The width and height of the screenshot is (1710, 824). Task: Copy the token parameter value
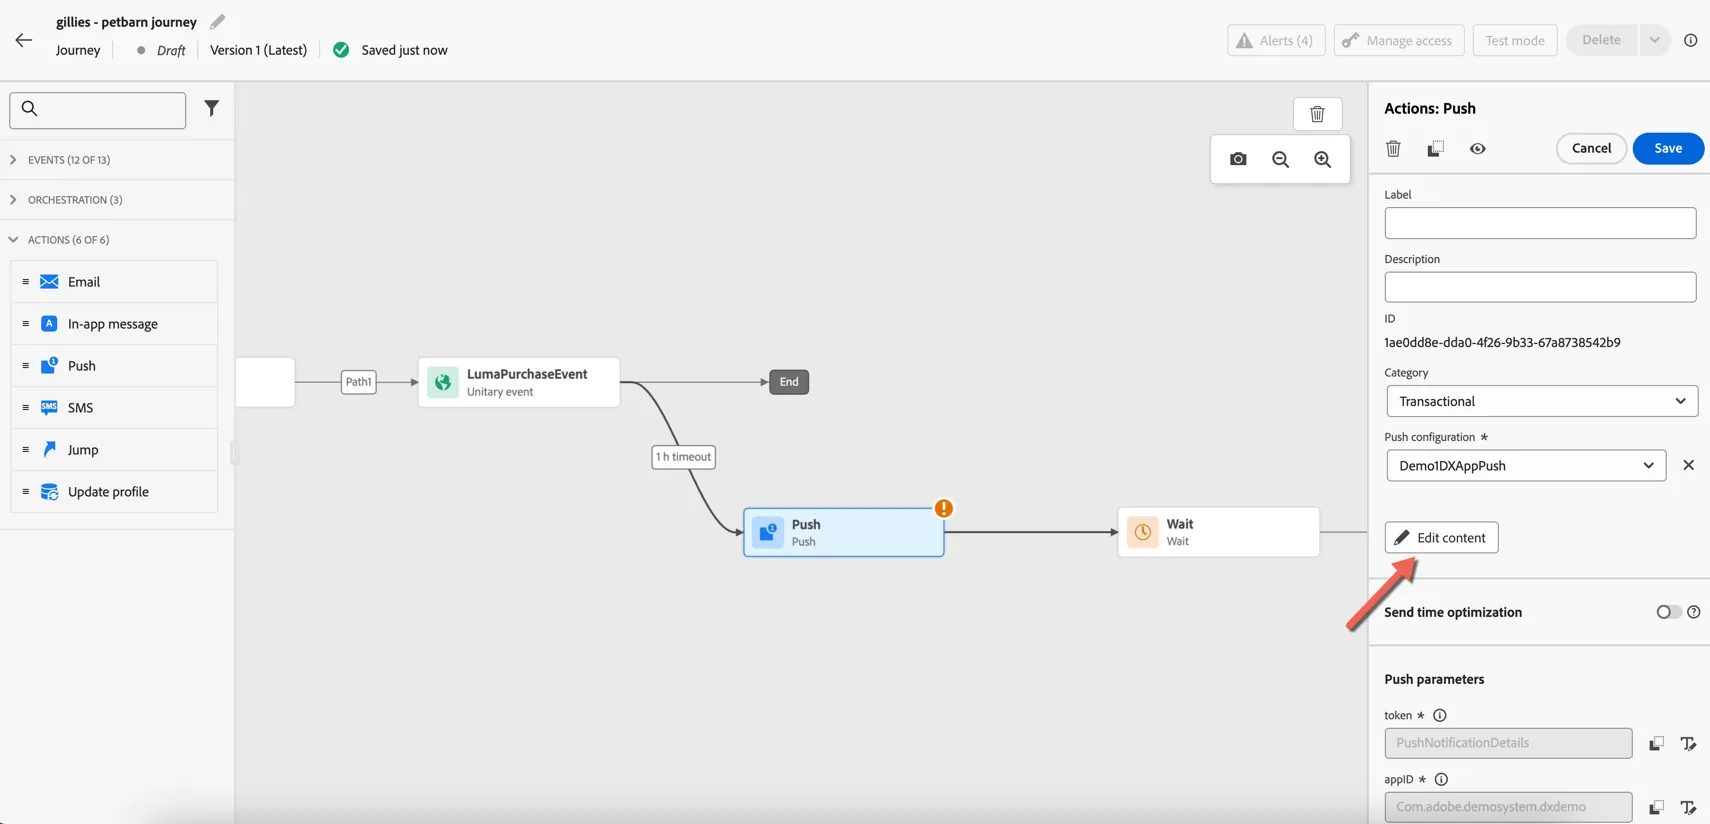(x=1656, y=743)
